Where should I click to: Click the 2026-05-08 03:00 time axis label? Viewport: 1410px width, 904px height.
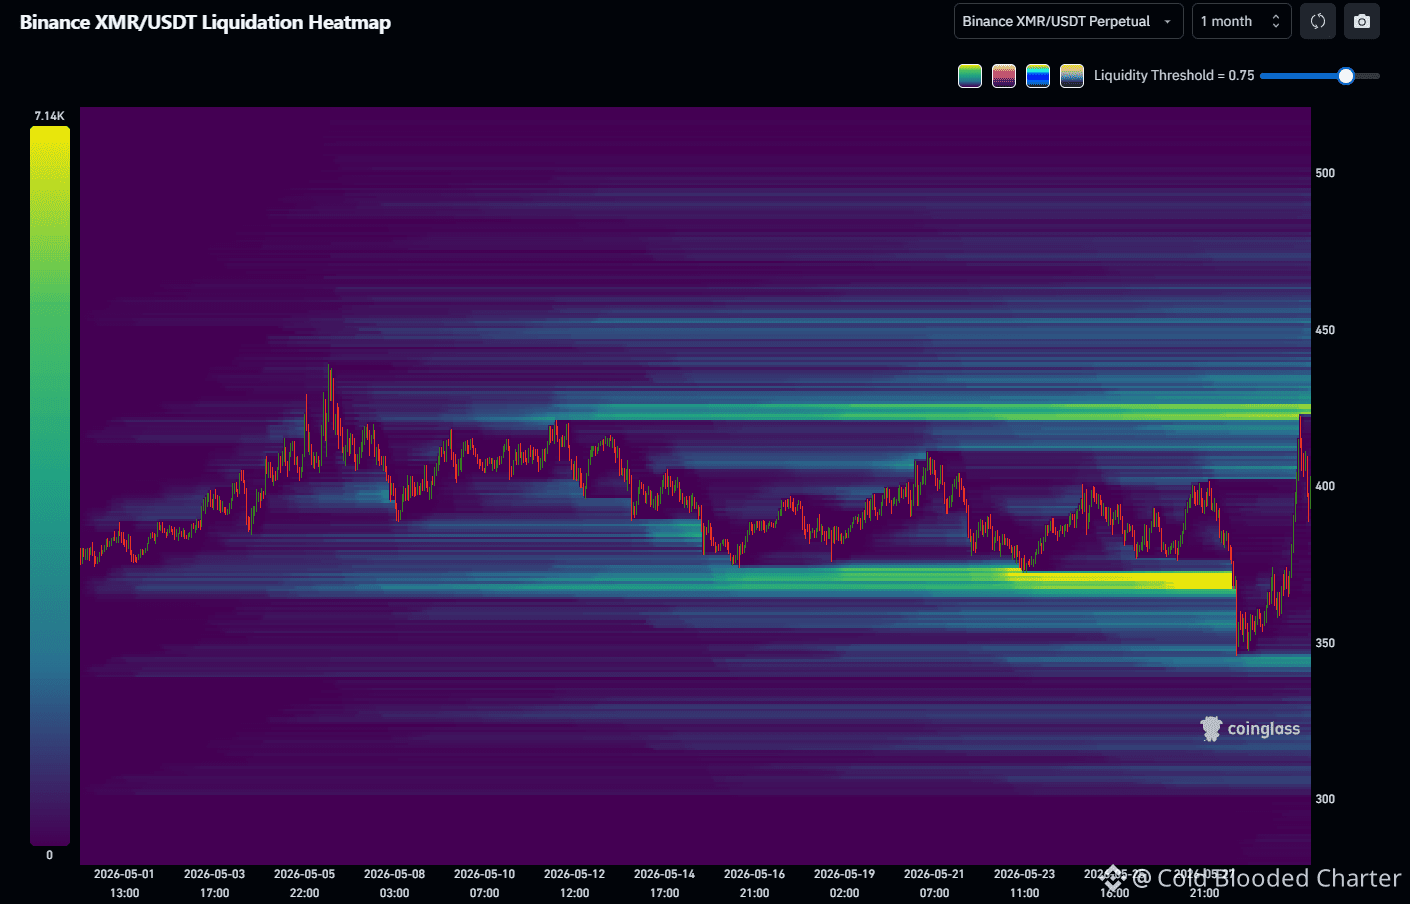394,883
